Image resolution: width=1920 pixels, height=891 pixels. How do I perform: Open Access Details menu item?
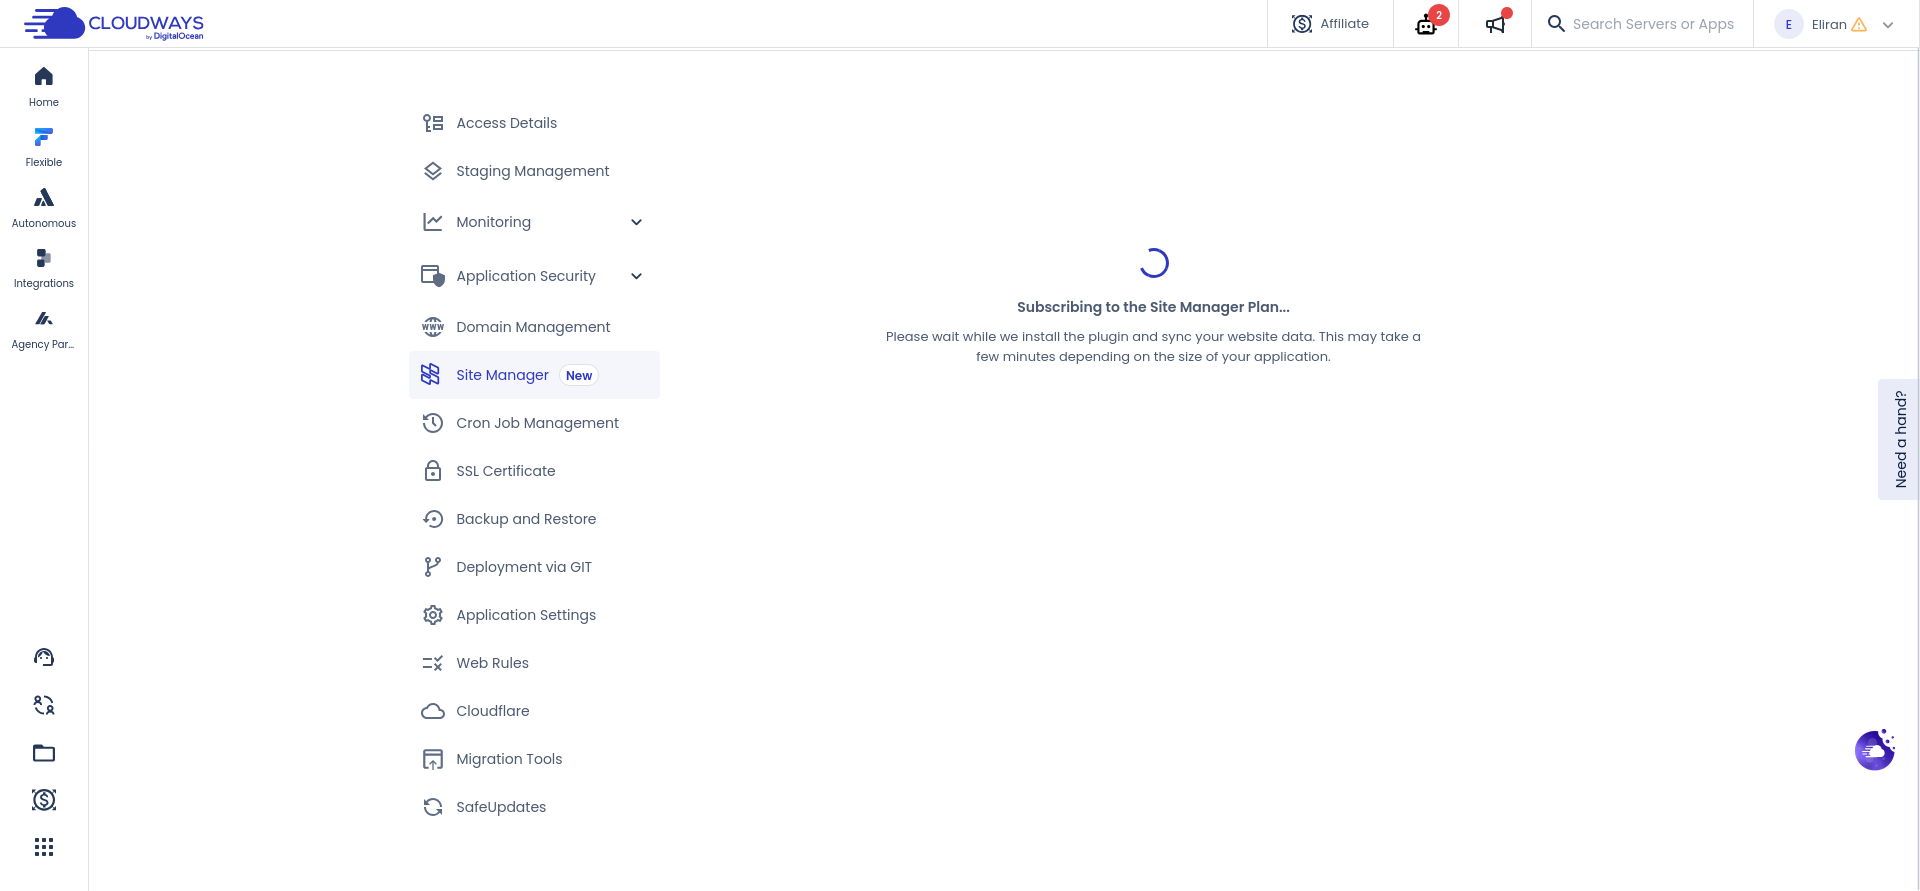pos(535,123)
